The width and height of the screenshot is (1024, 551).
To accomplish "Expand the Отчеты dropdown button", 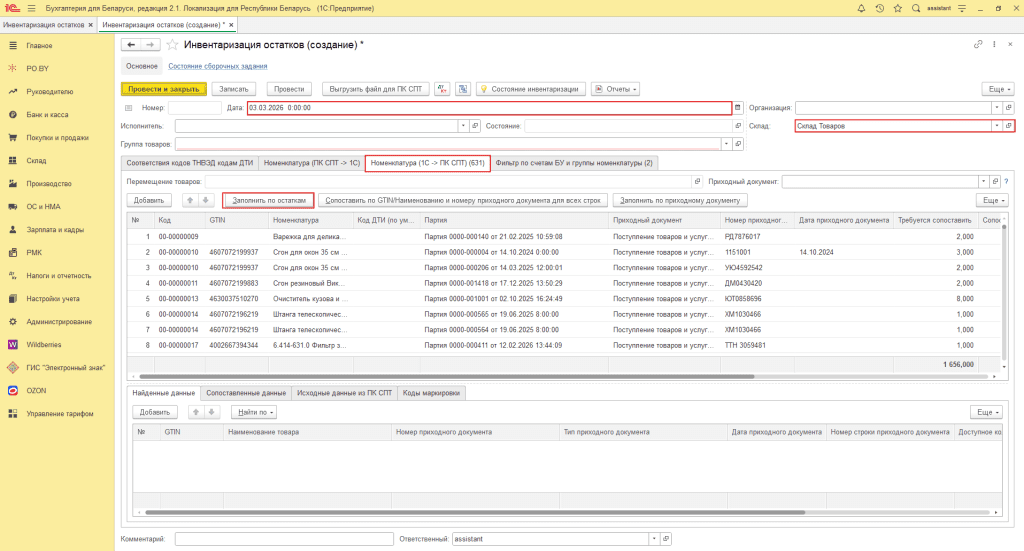I will click(x=616, y=88).
